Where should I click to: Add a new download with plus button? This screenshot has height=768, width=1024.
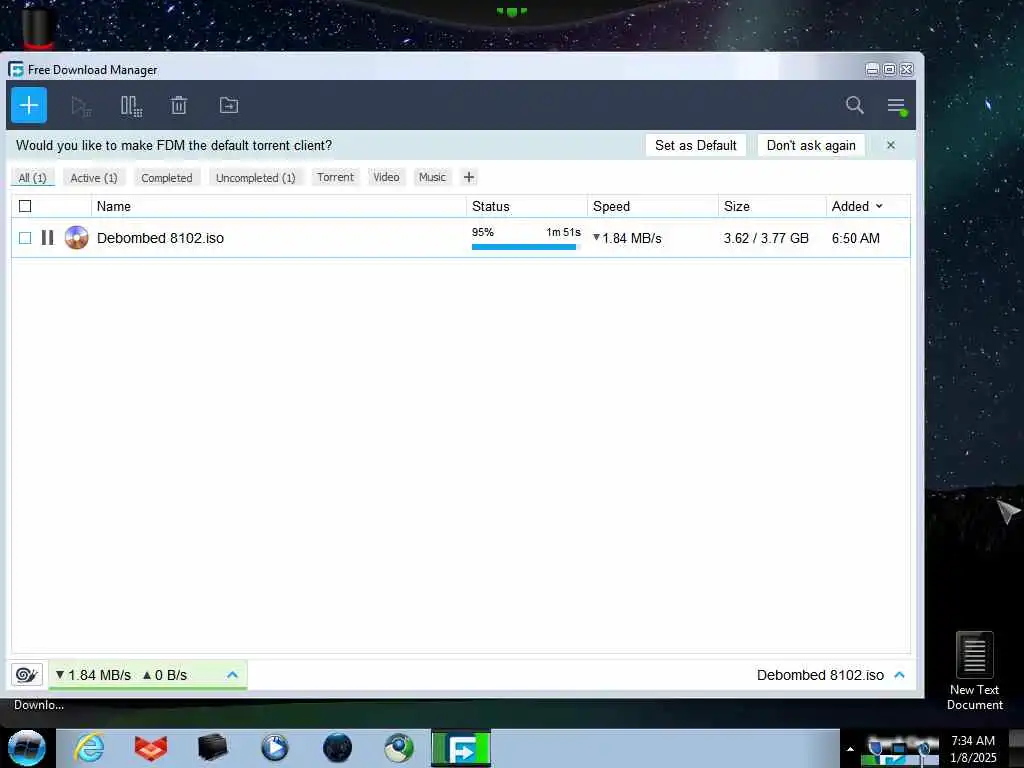29,105
